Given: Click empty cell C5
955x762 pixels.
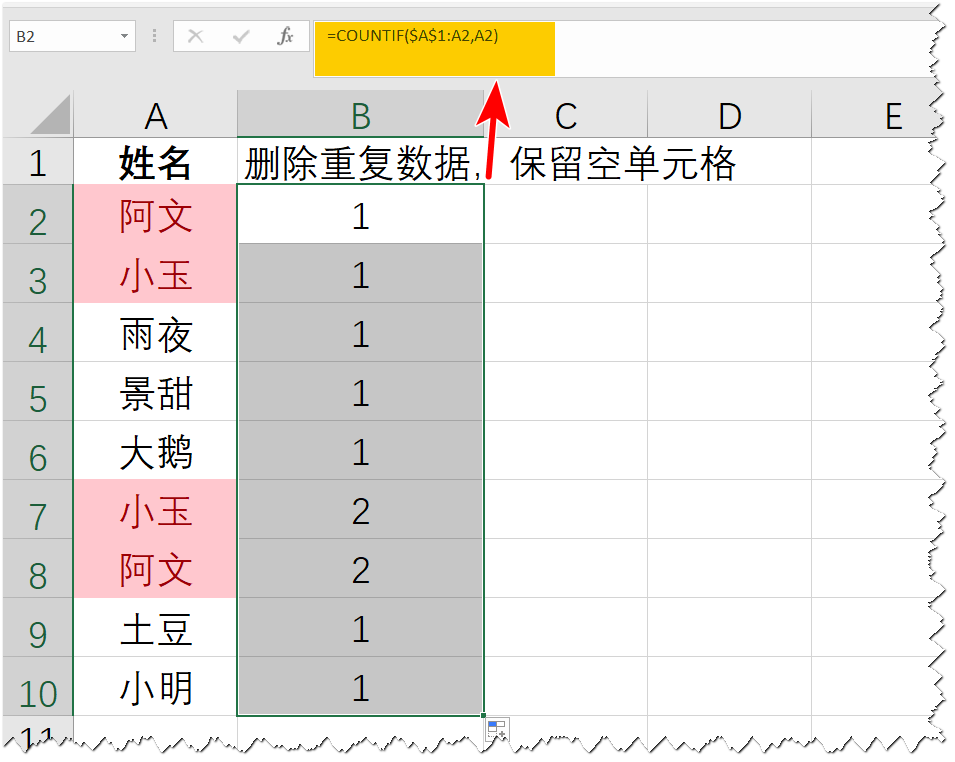Looking at the screenshot, I should point(566,392).
